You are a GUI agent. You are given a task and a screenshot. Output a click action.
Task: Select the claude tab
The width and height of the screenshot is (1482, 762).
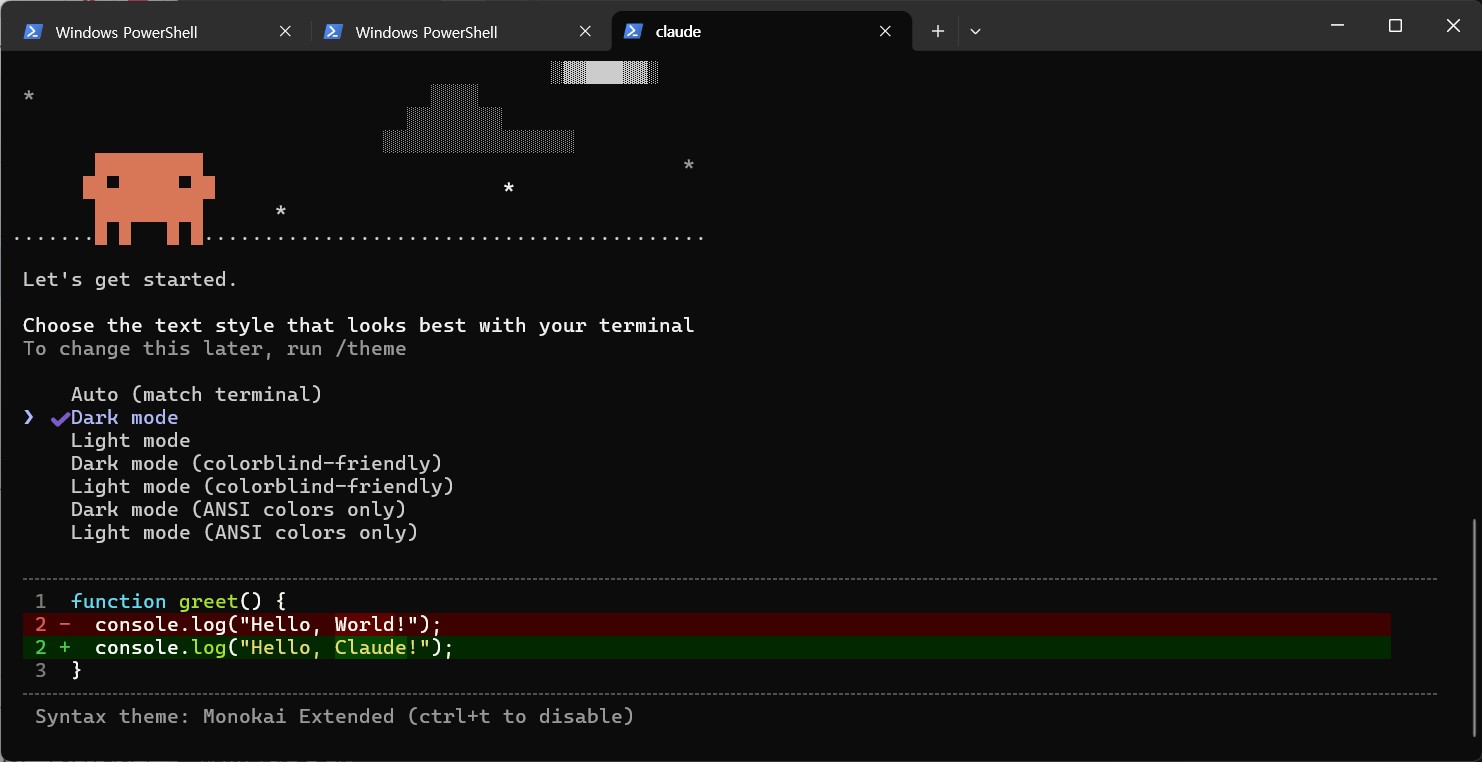760,32
